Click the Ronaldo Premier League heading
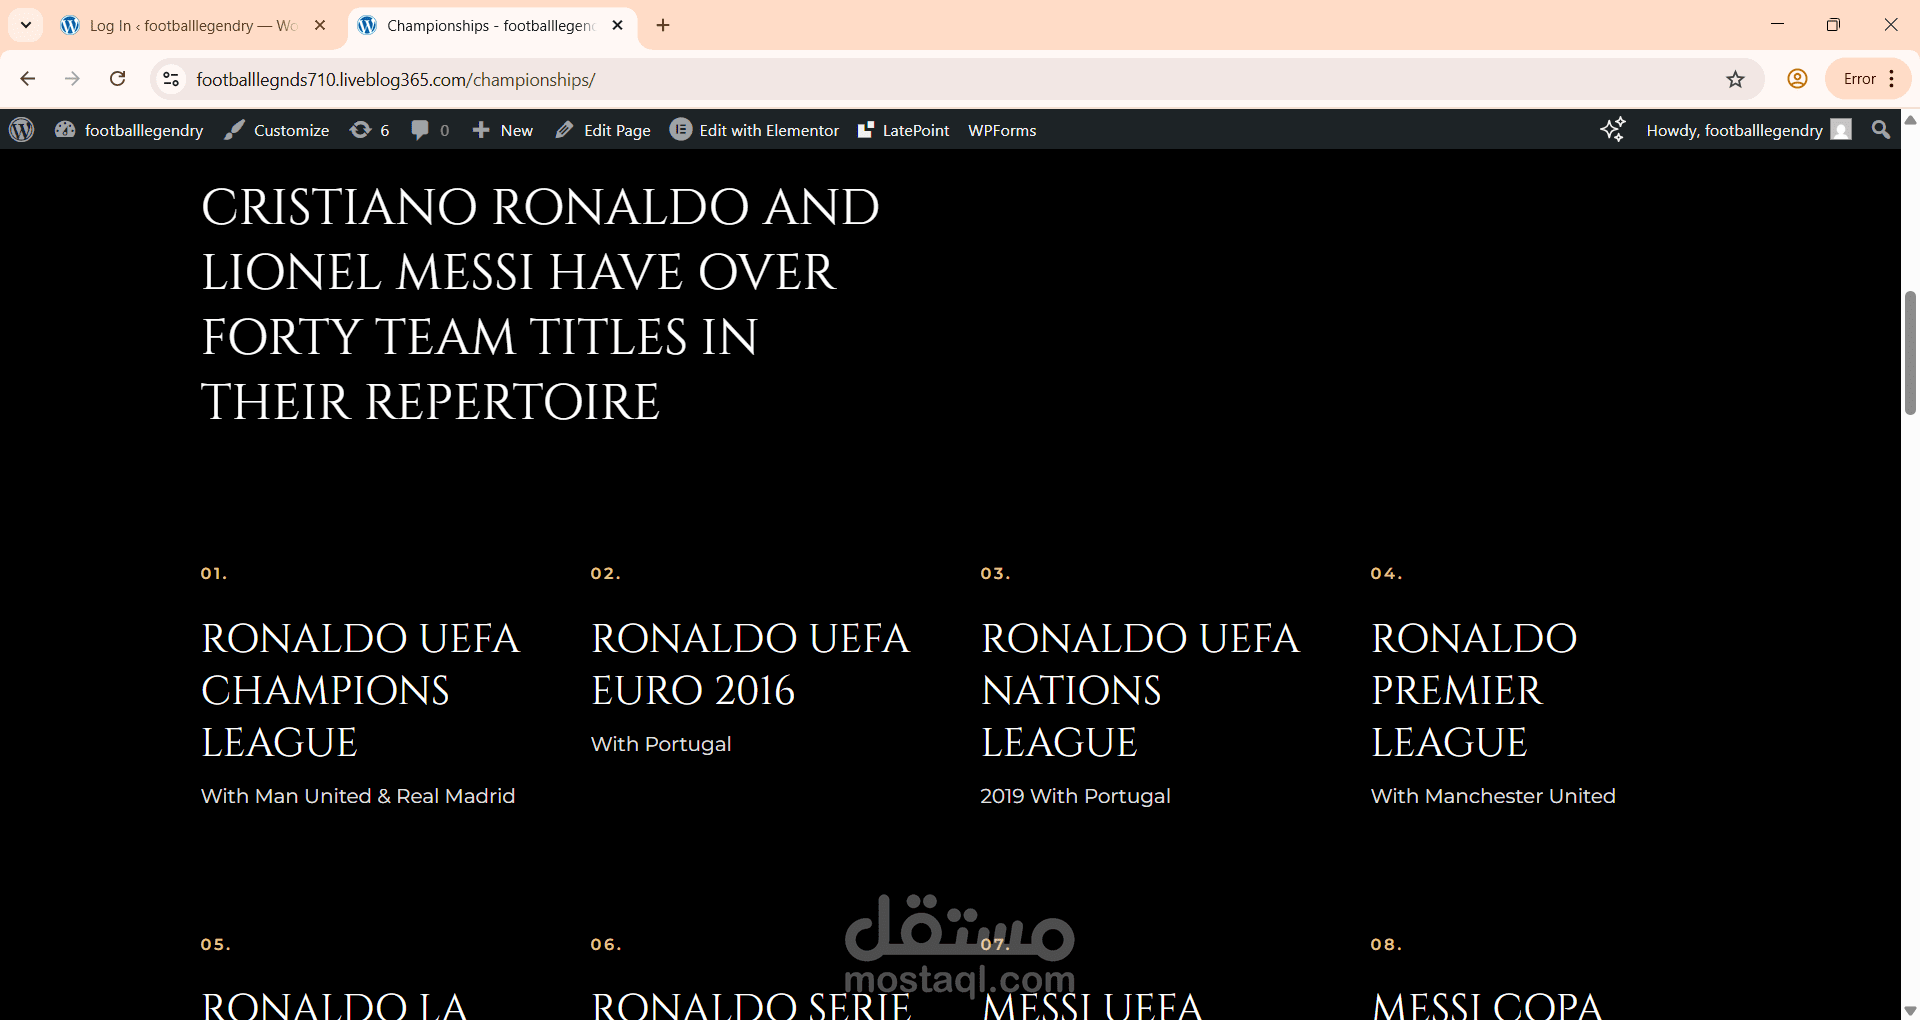Viewport: 1920px width, 1020px height. tap(1474, 690)
